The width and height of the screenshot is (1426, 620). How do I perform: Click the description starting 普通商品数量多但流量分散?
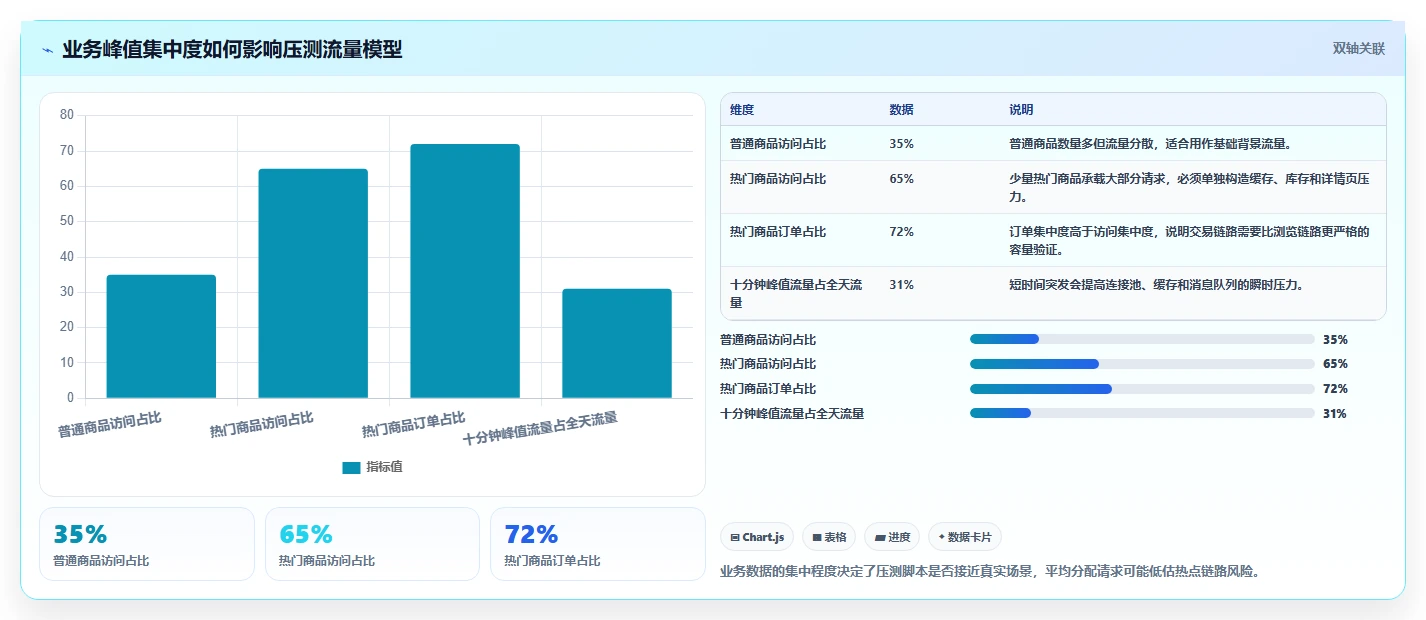pyautogui.click(x=1151, y=144)
